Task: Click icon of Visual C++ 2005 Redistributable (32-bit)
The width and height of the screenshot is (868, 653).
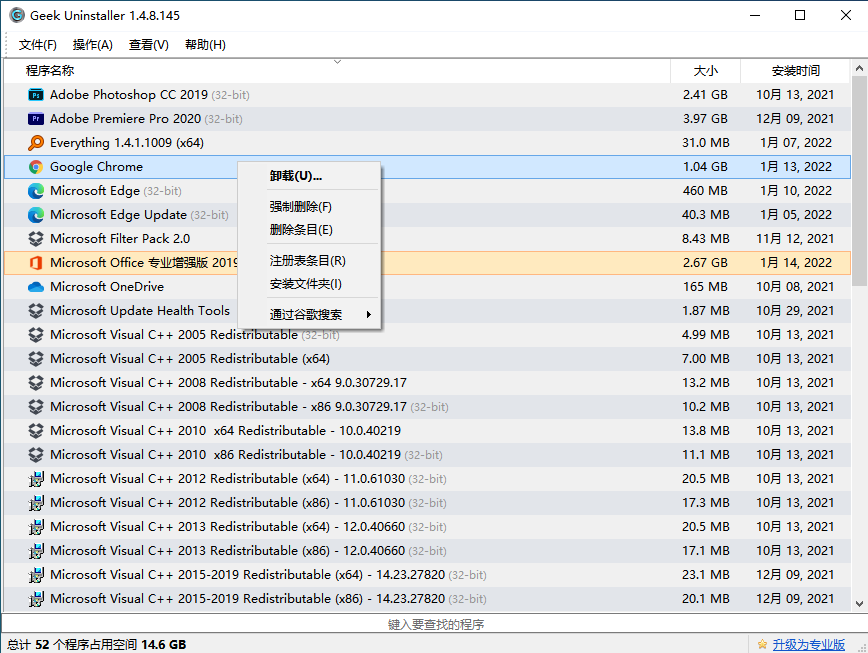Action: point(36,335)
